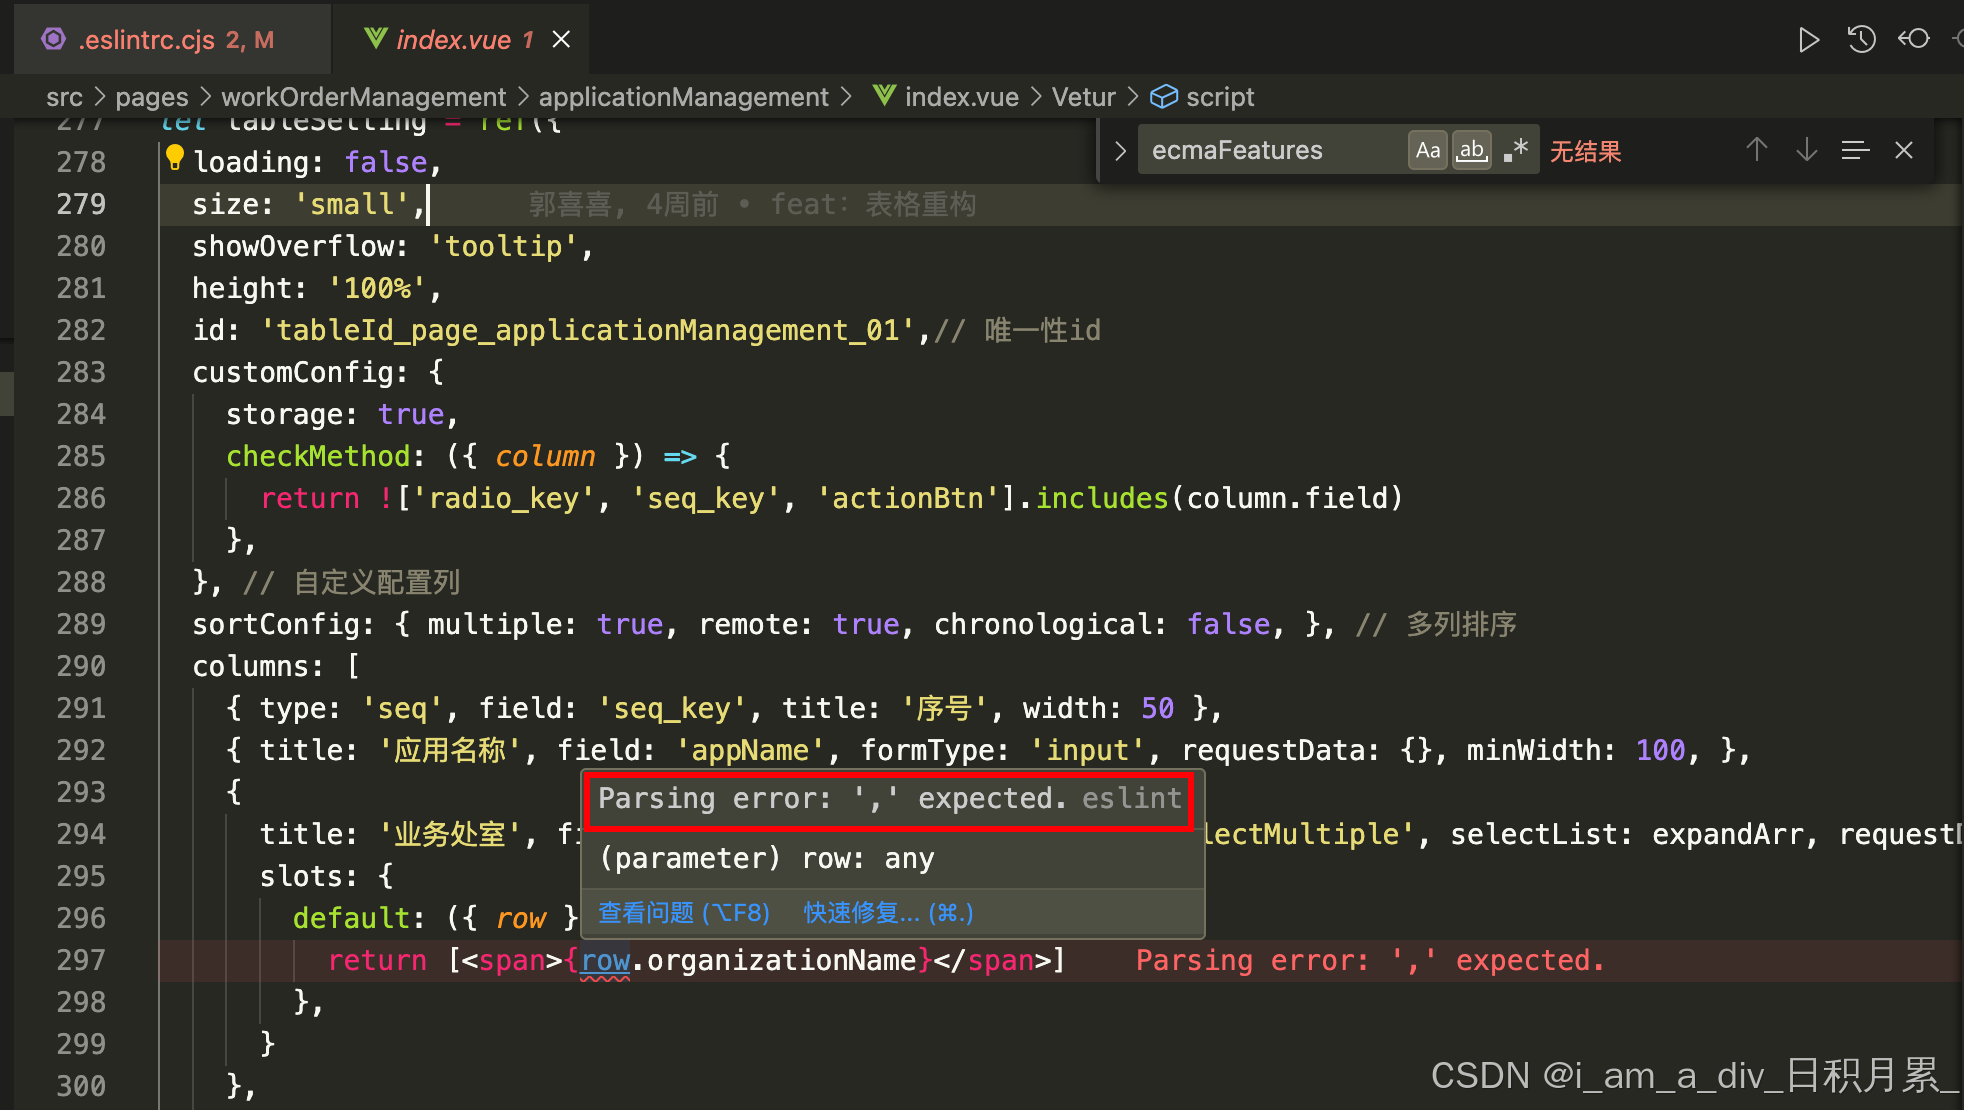Click the 快速修复 quick fix link
Viewport: 1964px width, 1110px height.
coord(888,913)
